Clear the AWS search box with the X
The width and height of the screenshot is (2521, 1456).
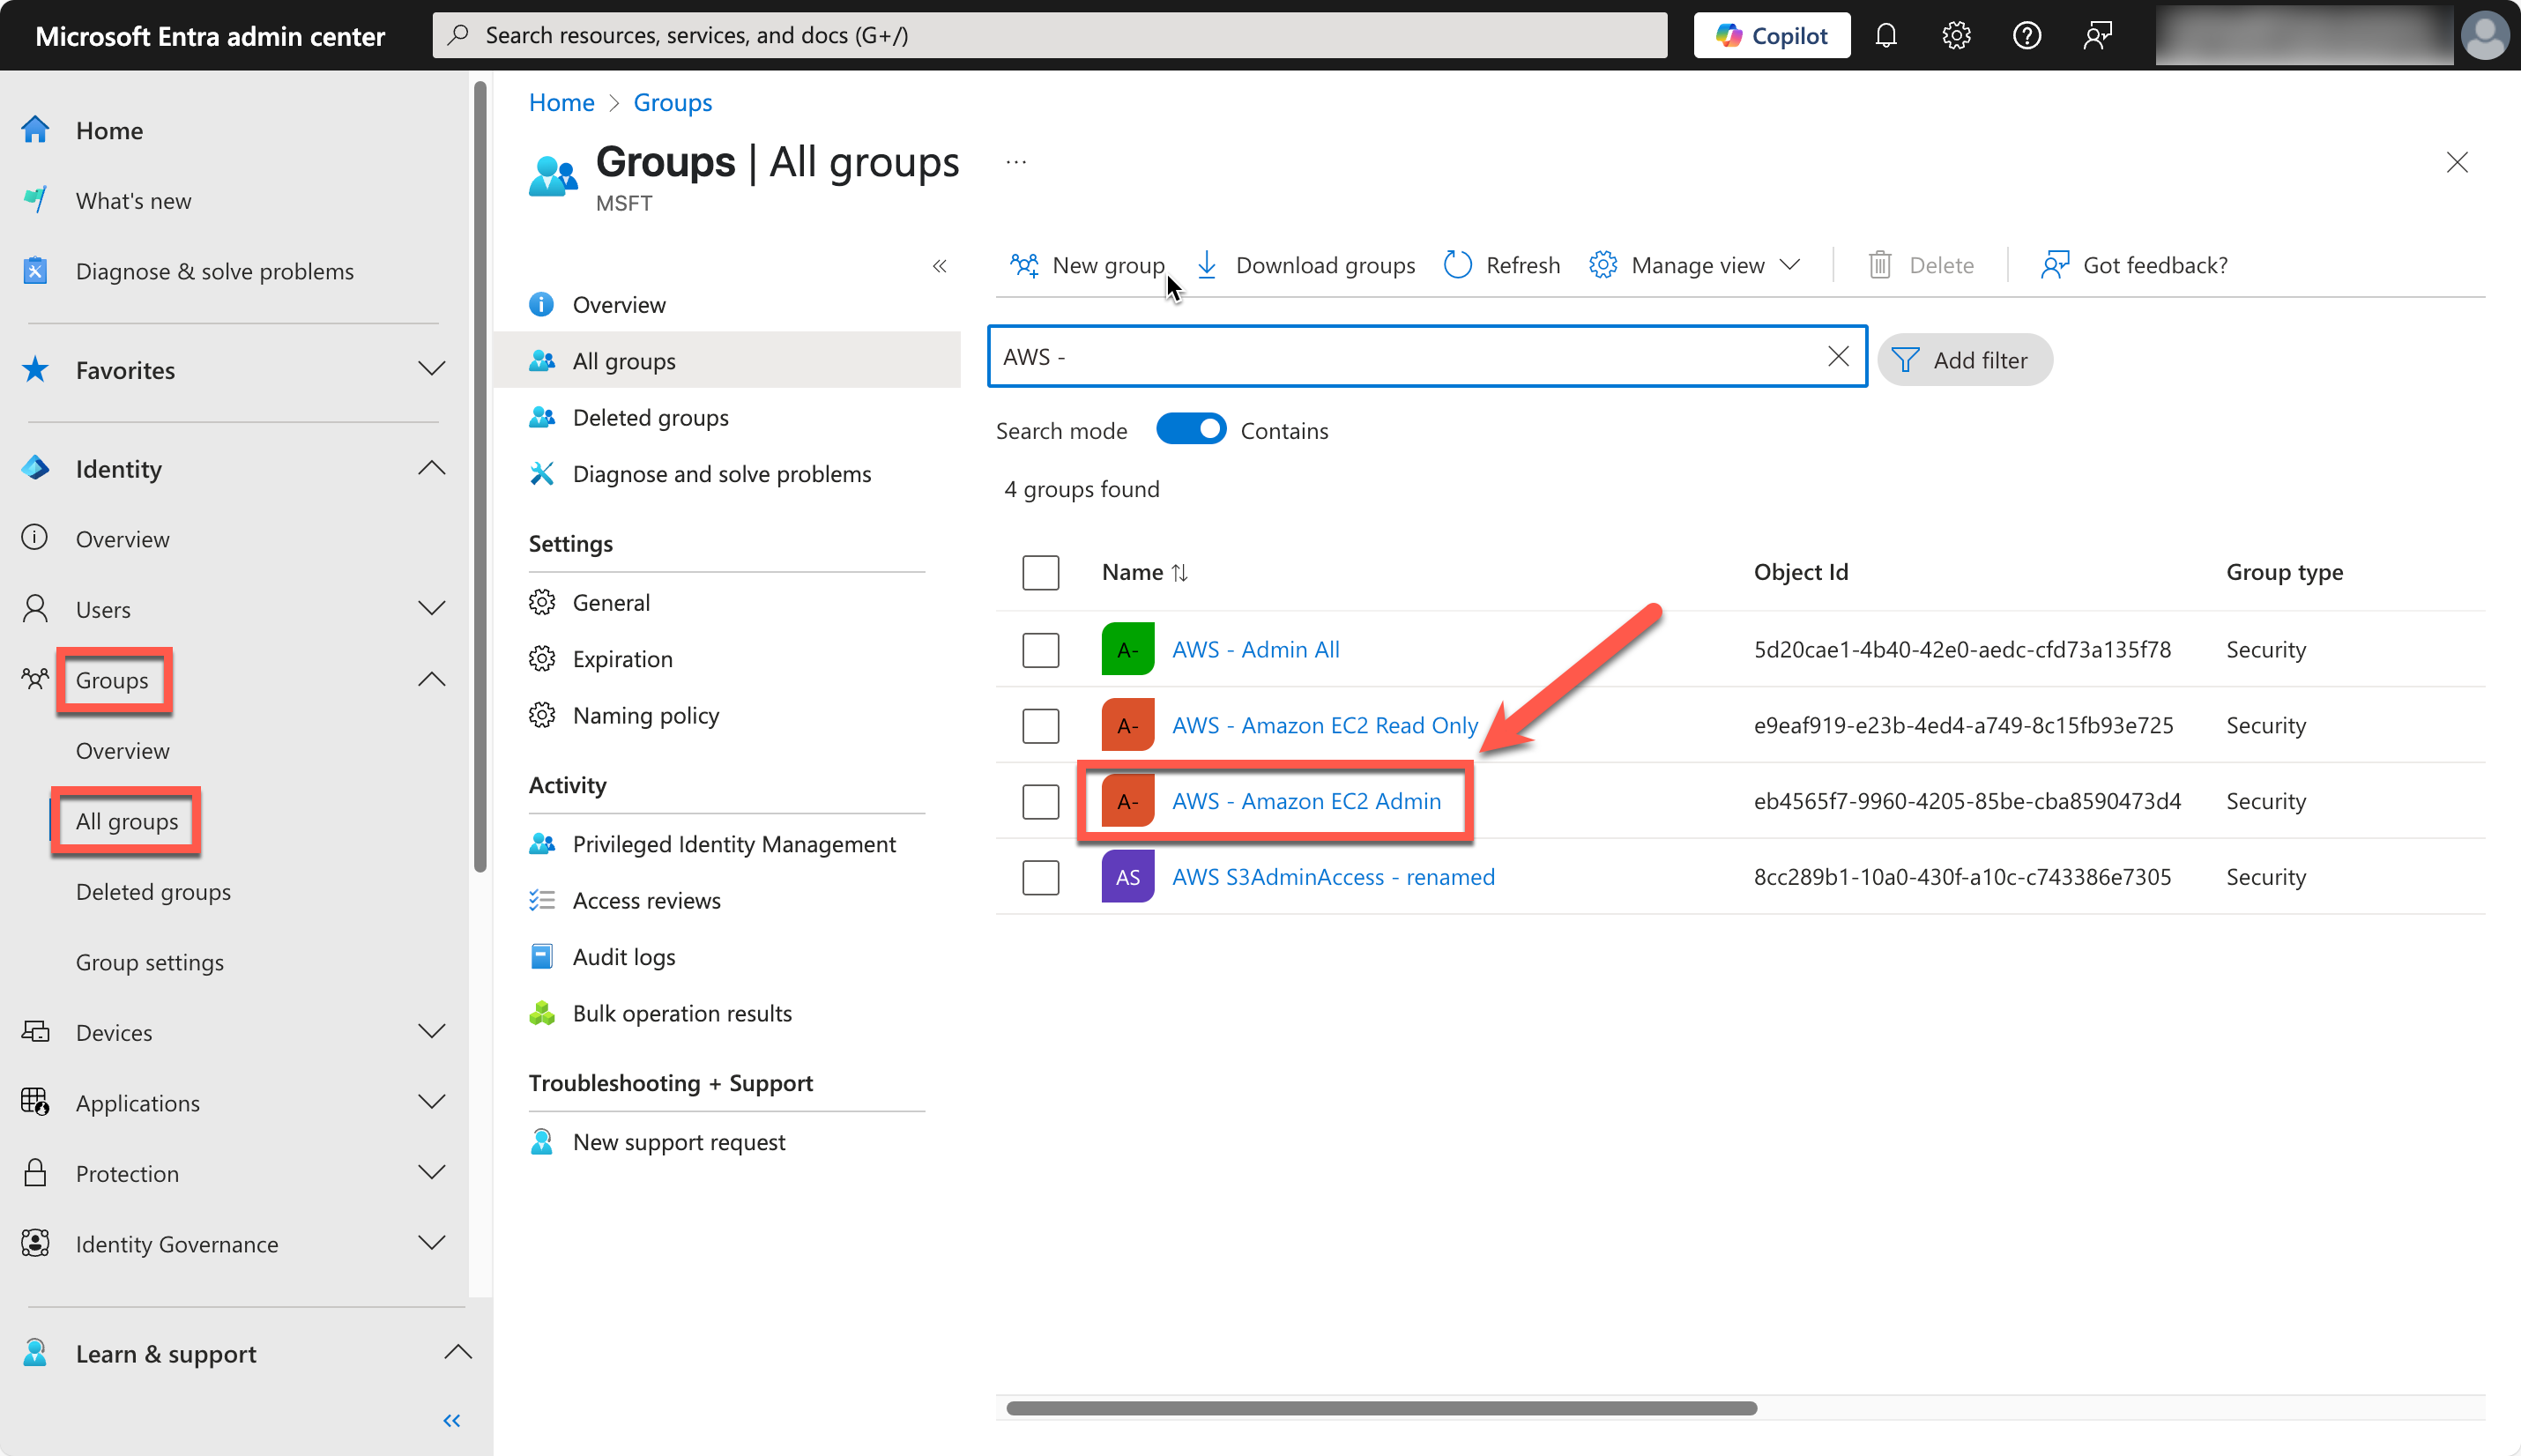[x=1838, y=356]
